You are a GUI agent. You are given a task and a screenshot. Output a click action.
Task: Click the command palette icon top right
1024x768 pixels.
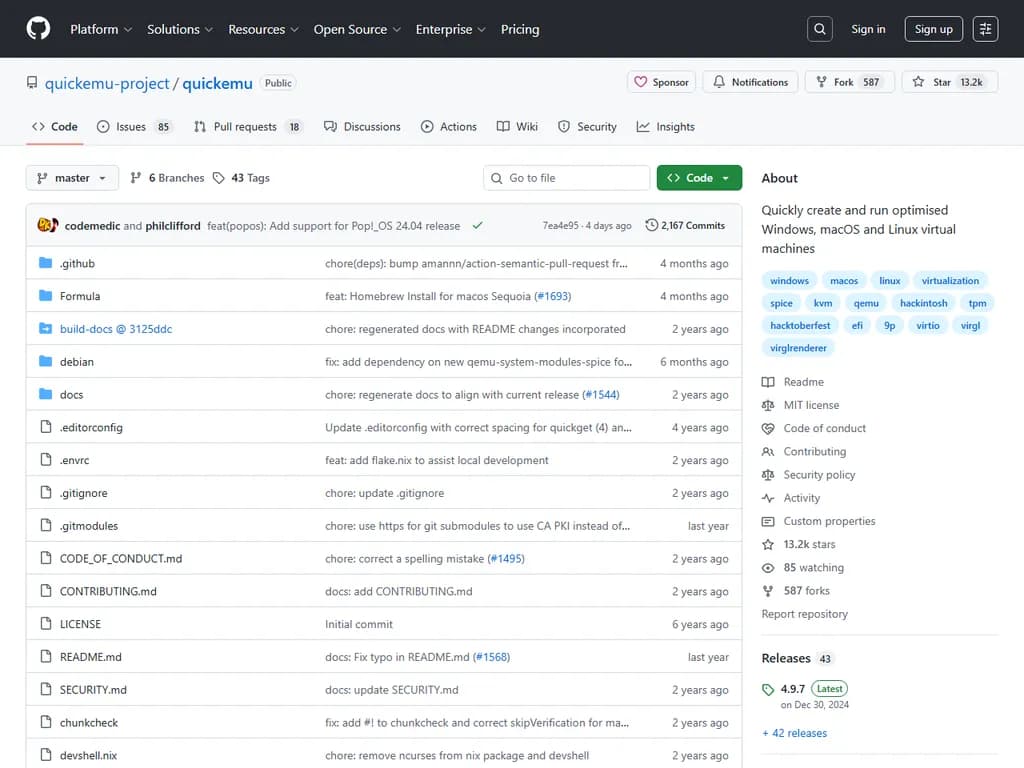[x=985, y=28]
